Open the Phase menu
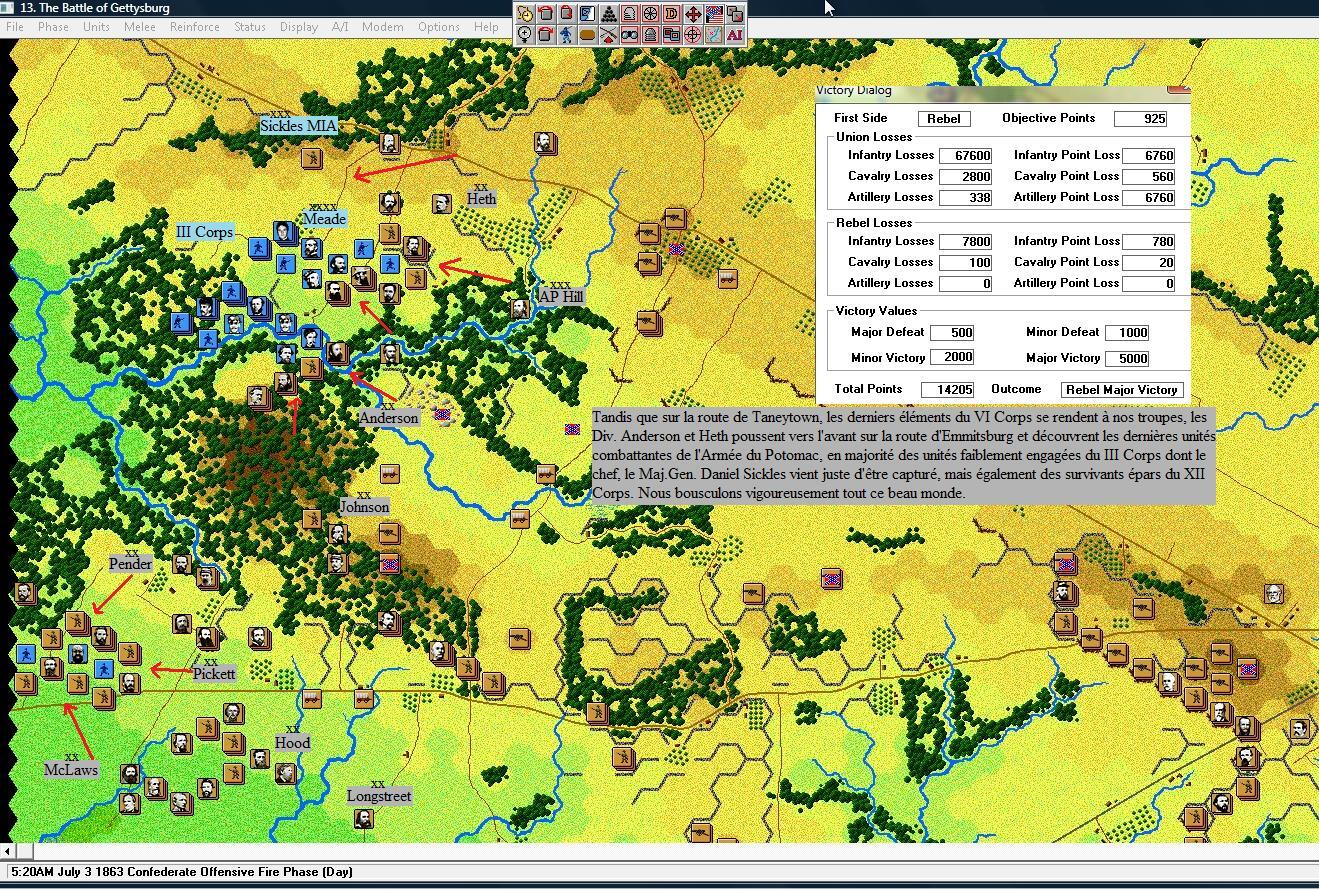The width and height of the screenshot is (1319, 889). [x=53, y=27]
